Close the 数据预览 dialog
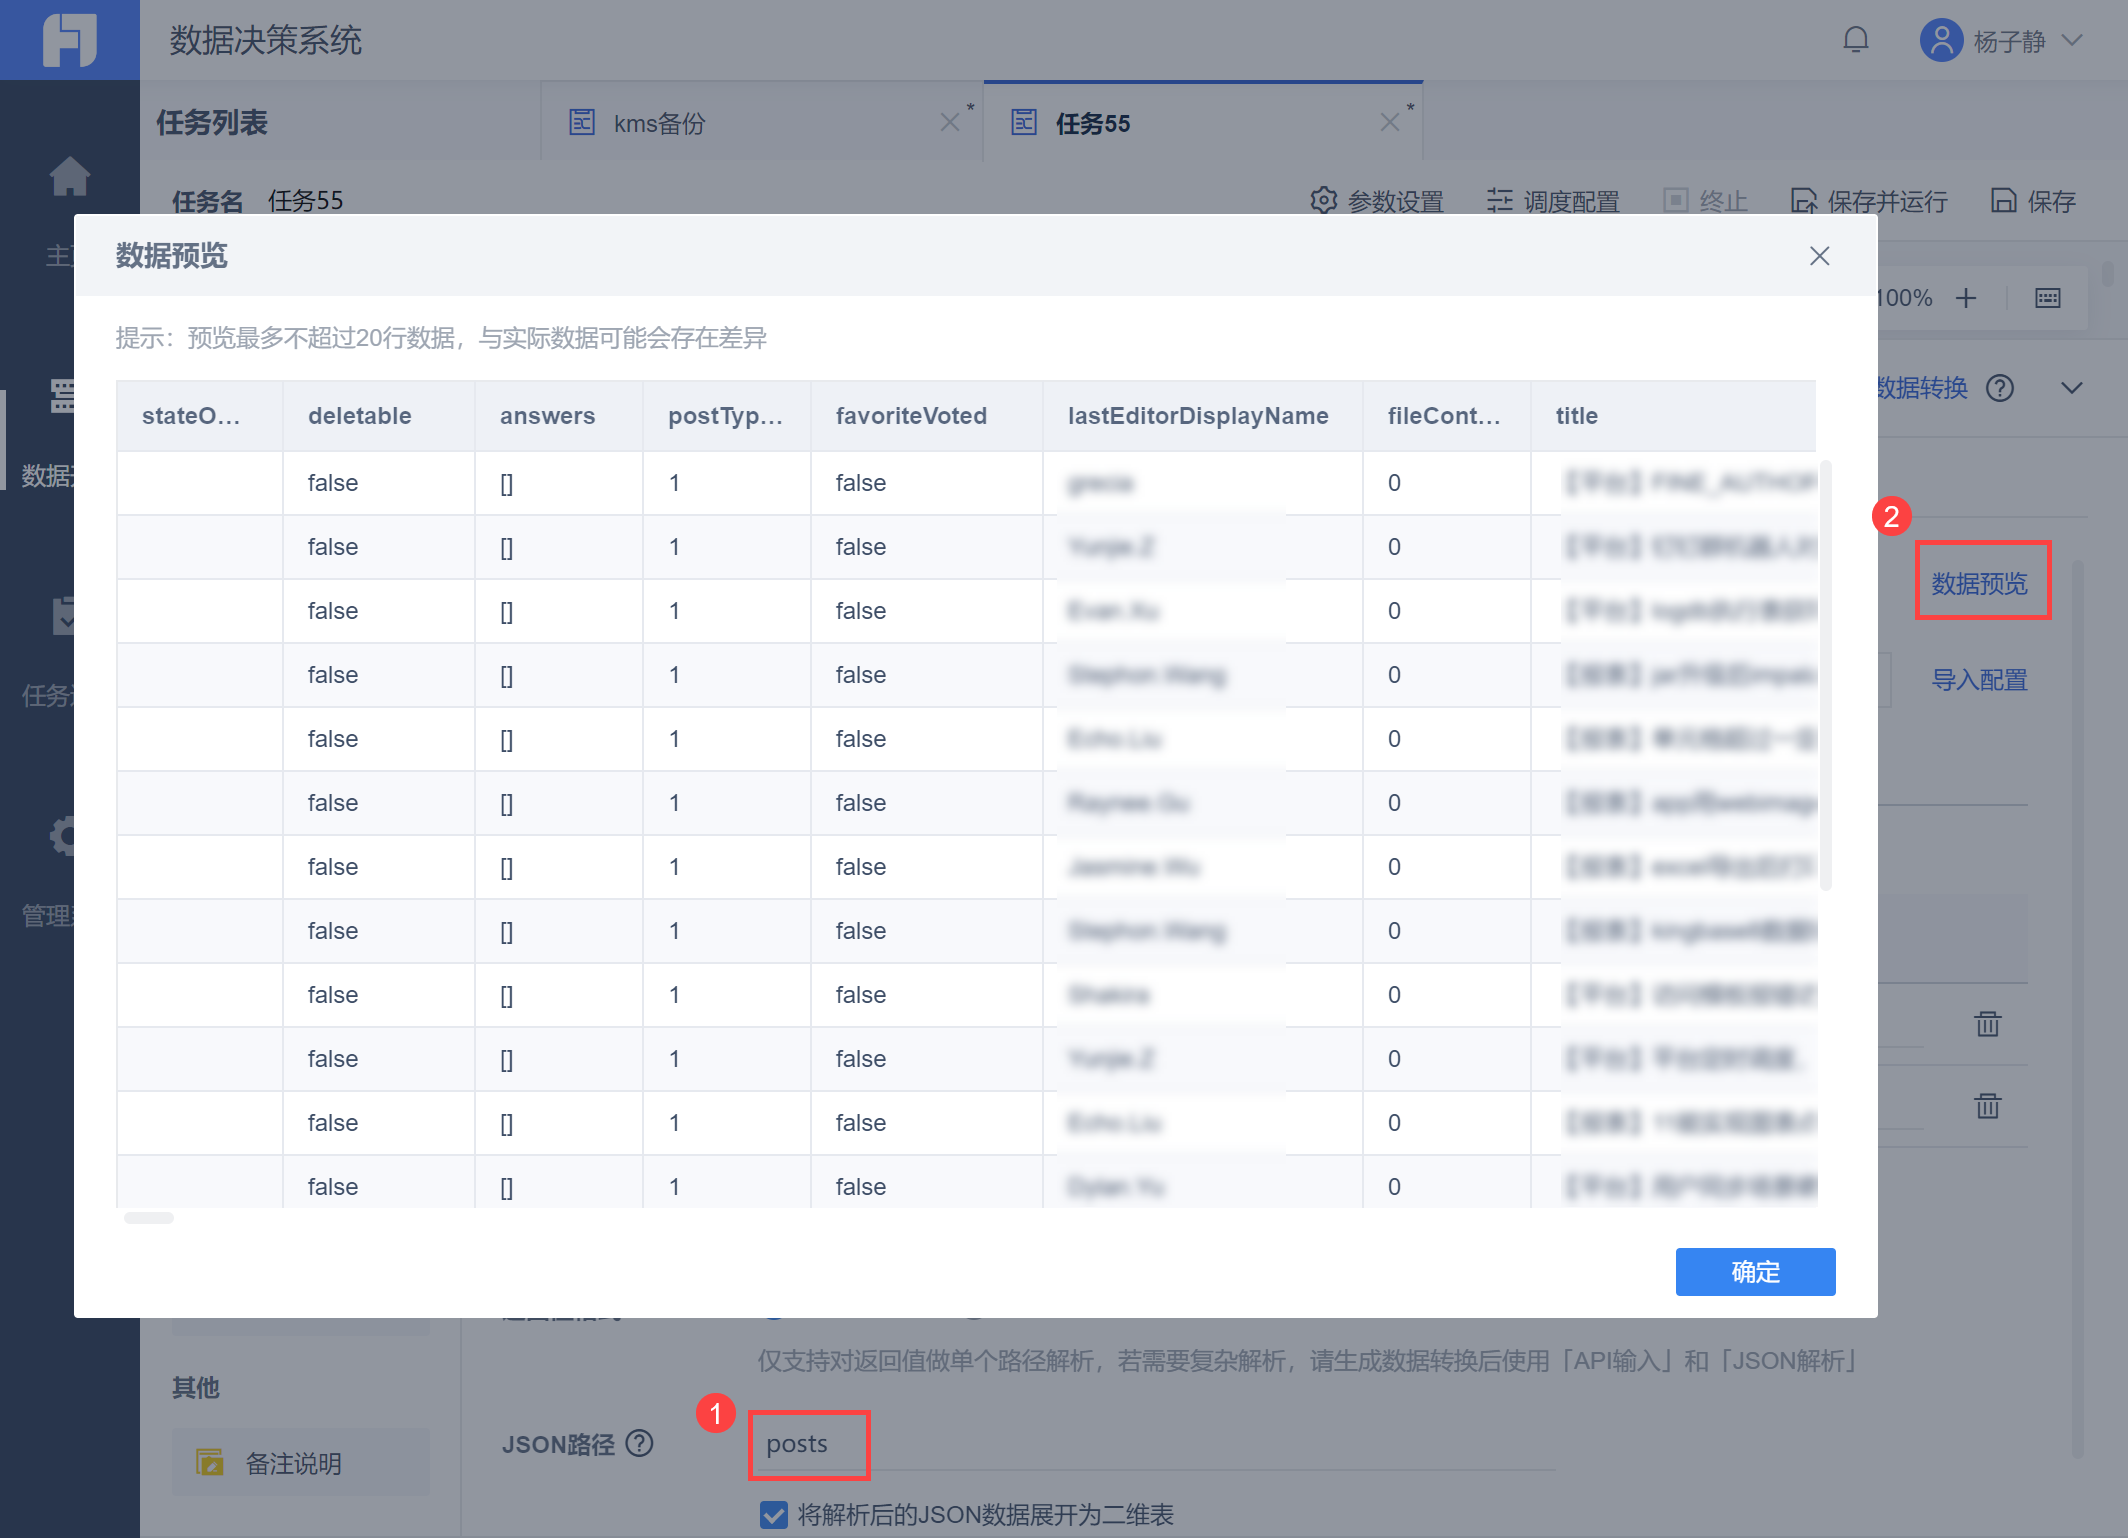The width and height of the screenshot is (2128, 1538). click(x=1819, y=256)
